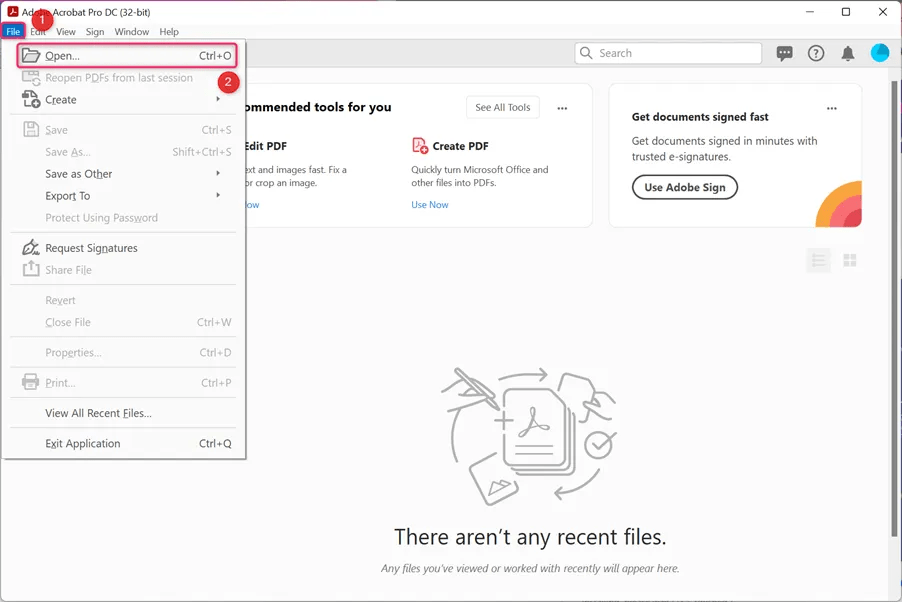Open the Help menu
Viewport: 902px width, 602px height.
[x=169, y=32]
